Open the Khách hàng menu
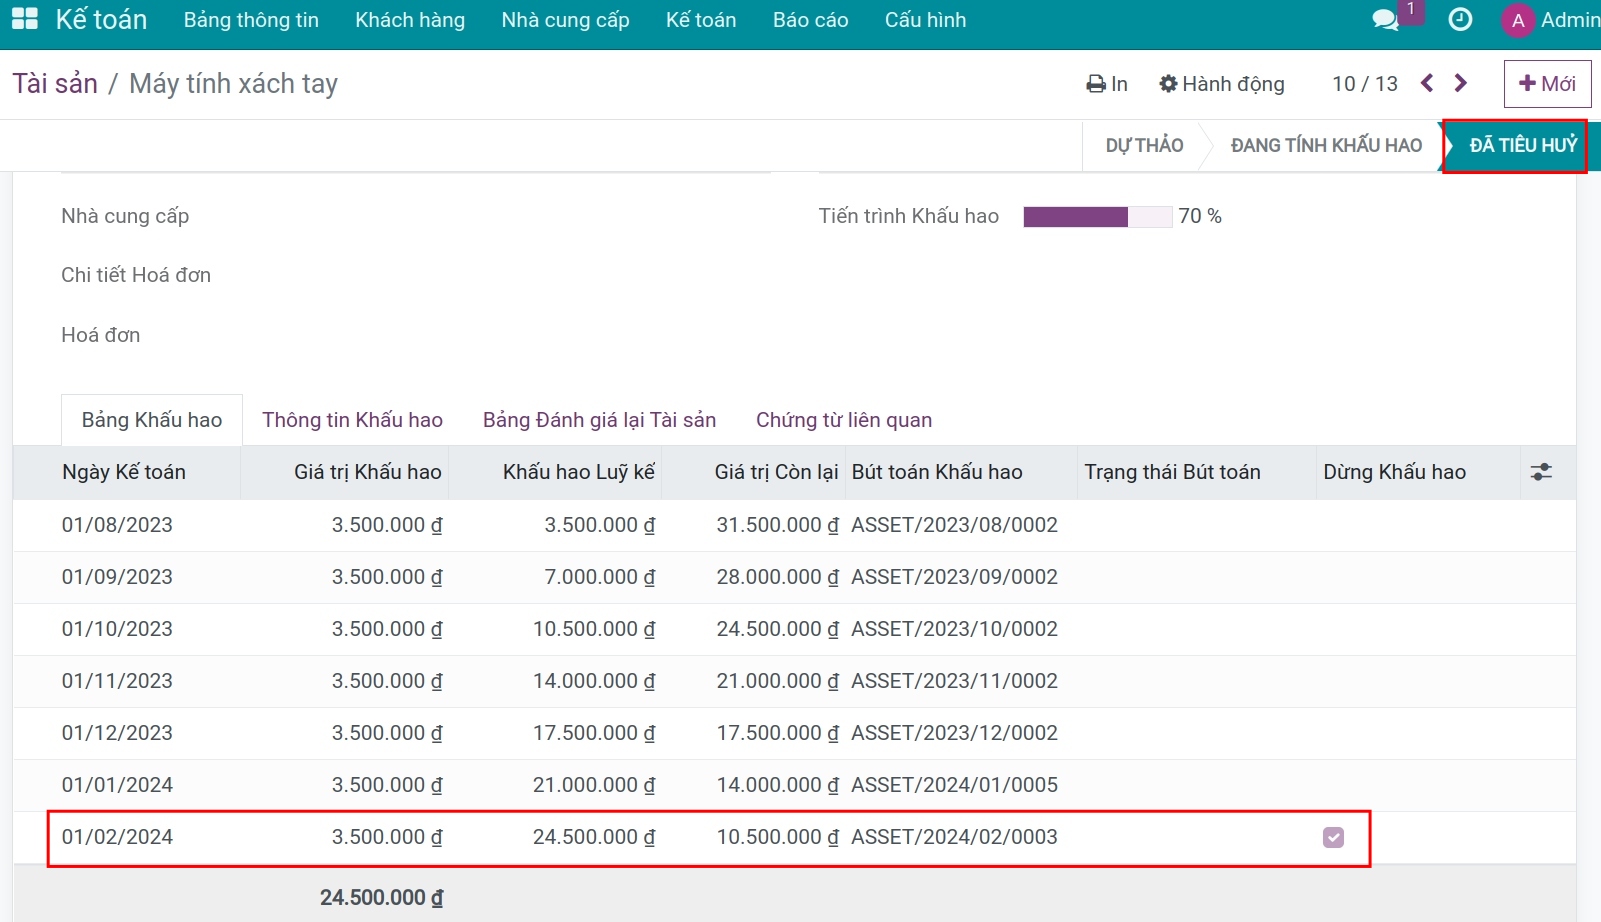 (x=410, y=20)
